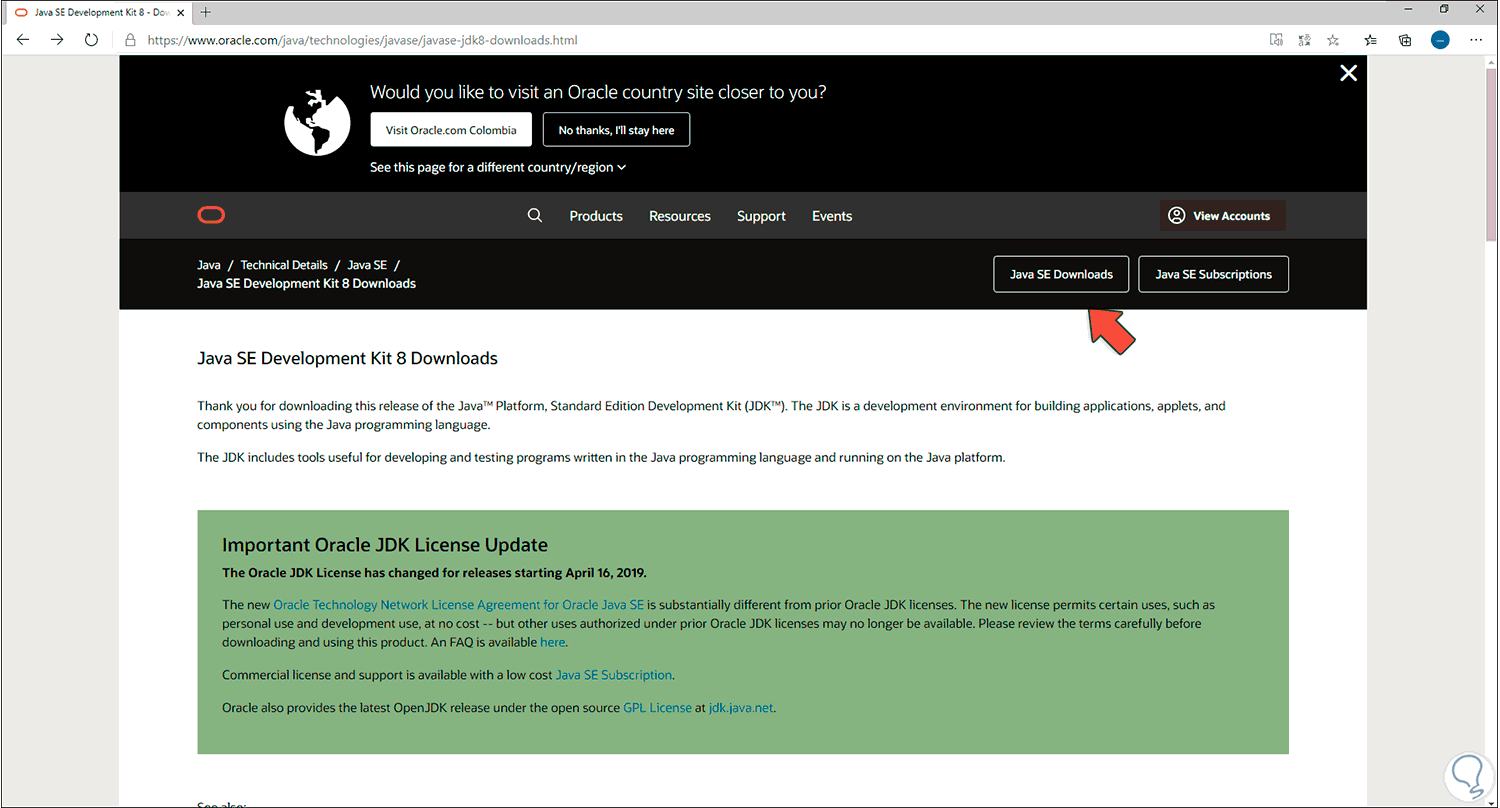
Task: Click the View Accounts user icon
Action: 1176,215
